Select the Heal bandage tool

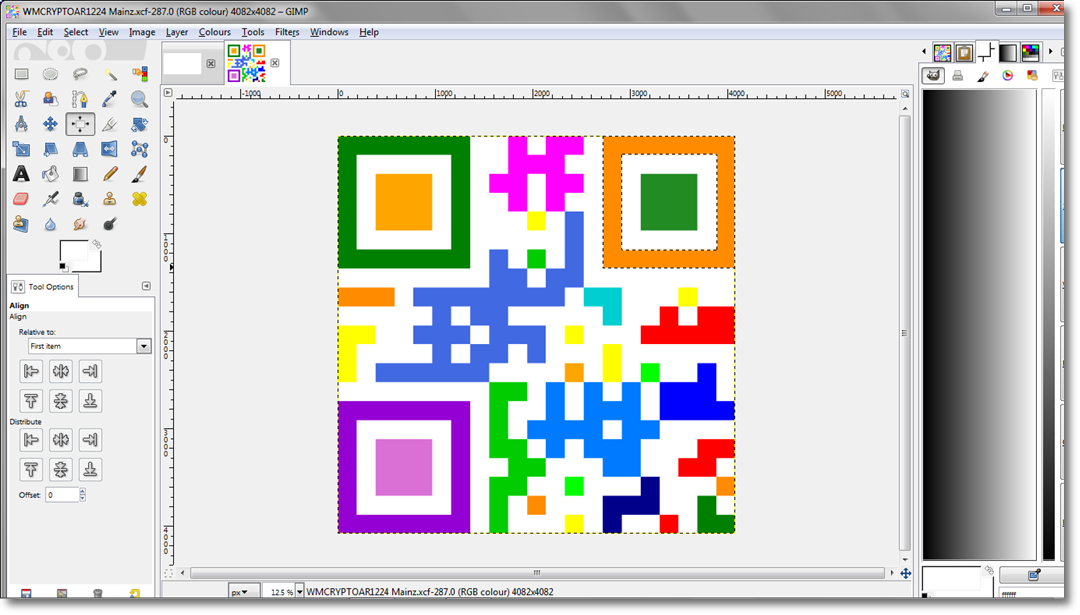pyautogui.click(x=139, y=199)
